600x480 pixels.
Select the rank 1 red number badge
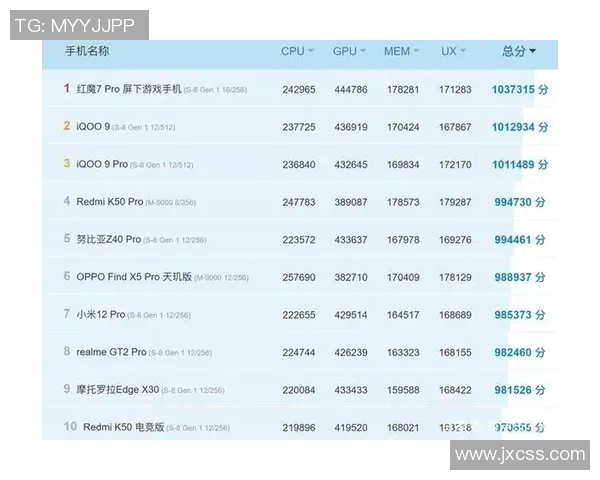click(67, 89)
